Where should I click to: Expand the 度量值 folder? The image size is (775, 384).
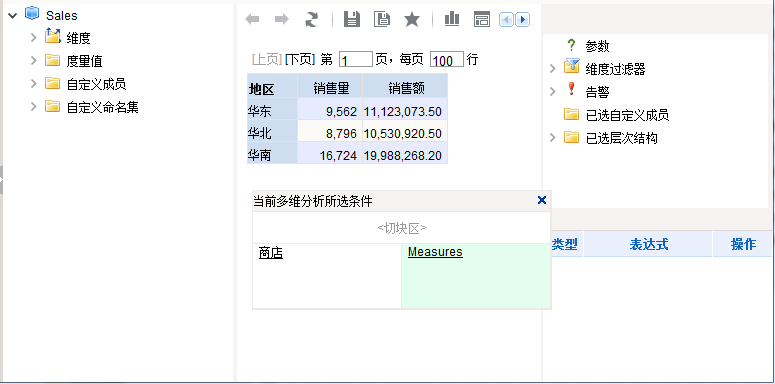point(33,60)
